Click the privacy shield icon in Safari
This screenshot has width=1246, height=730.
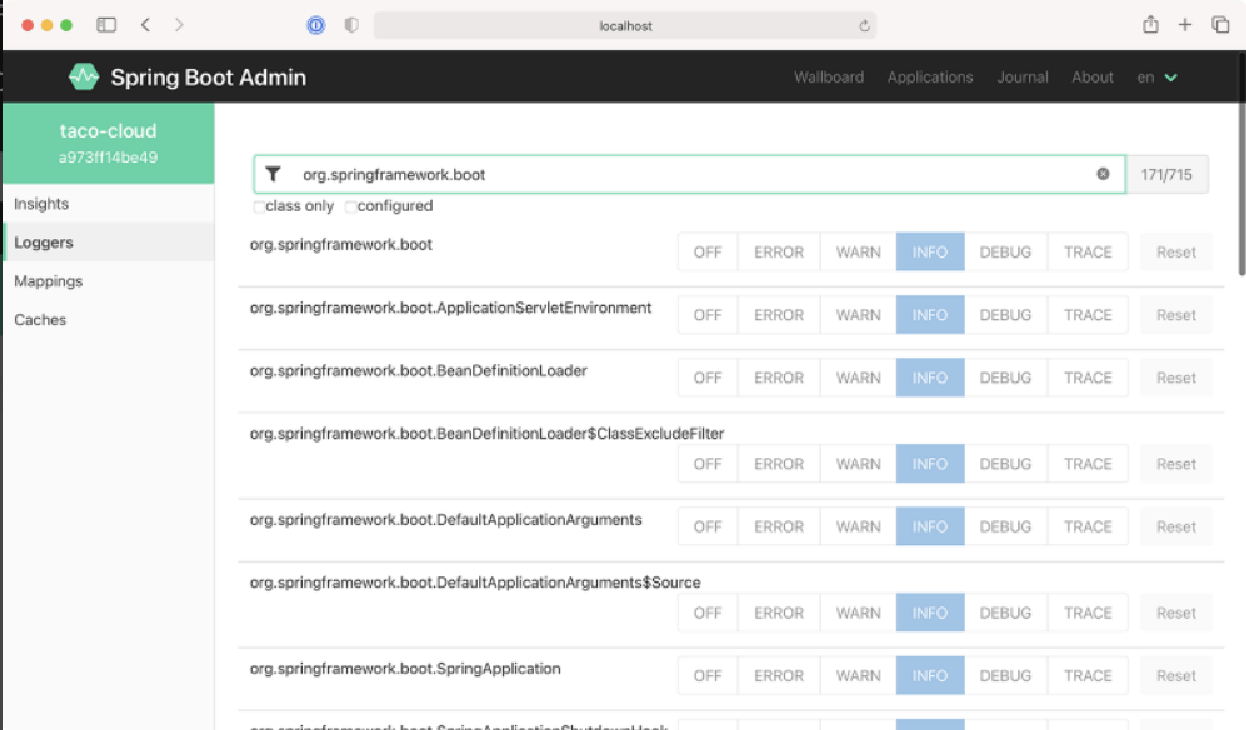[351, 26]
